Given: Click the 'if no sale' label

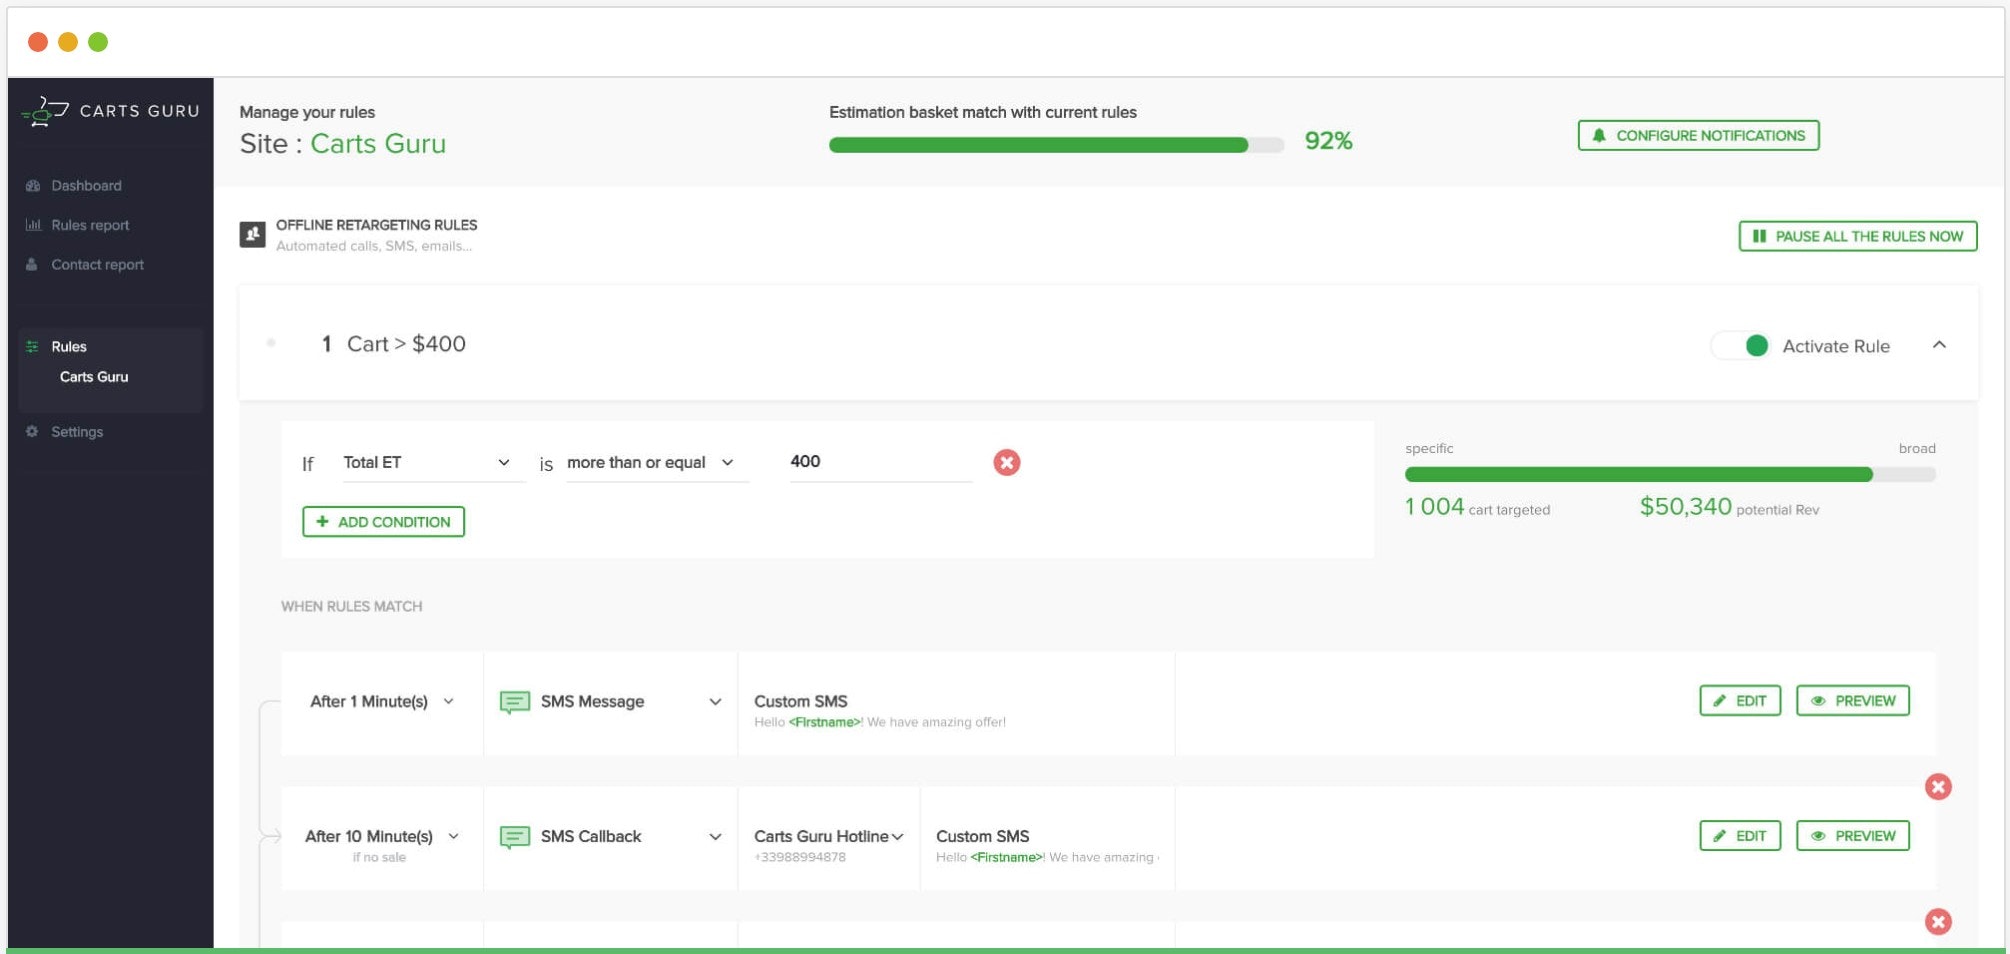Looking at the screenshot, I should [380, 858].
